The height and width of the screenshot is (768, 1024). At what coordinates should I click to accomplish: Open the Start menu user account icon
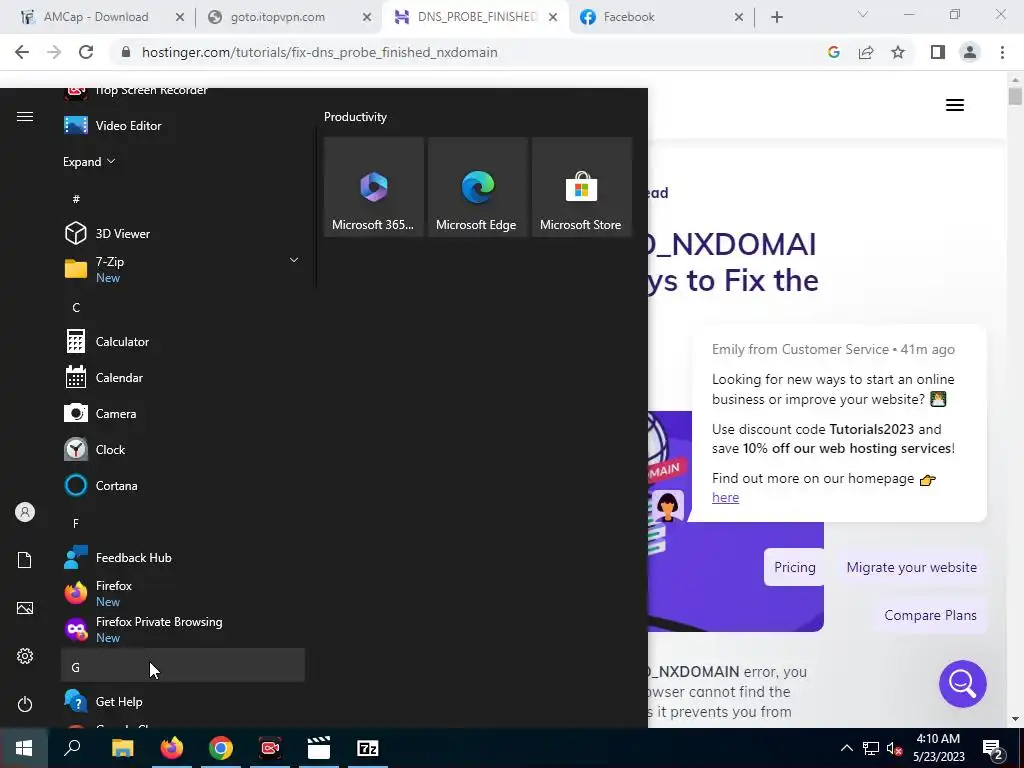click(x=25, y=512)
